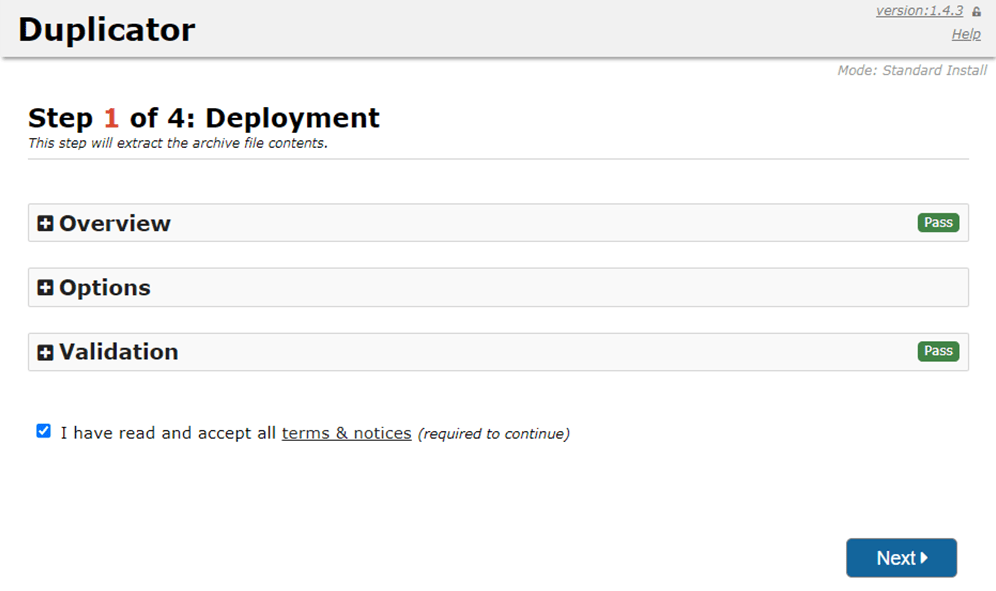Click the Overview heading text

coord(115,224)
